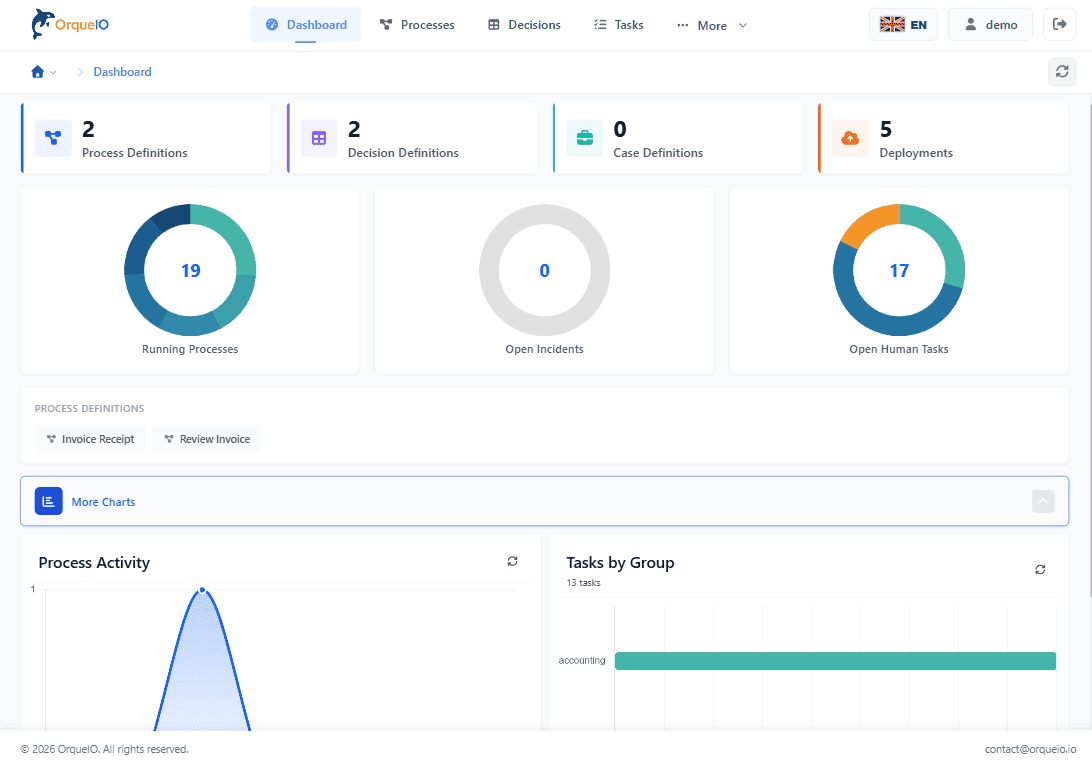Click the Open Incidents label
Image resolution: width=1092 pixels, height=762 pixels.
(545, 349)
